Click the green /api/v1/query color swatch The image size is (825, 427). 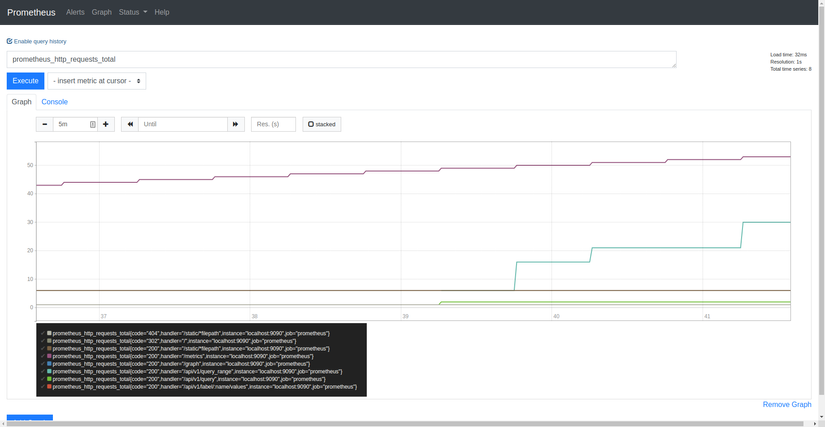pos(49,379)
